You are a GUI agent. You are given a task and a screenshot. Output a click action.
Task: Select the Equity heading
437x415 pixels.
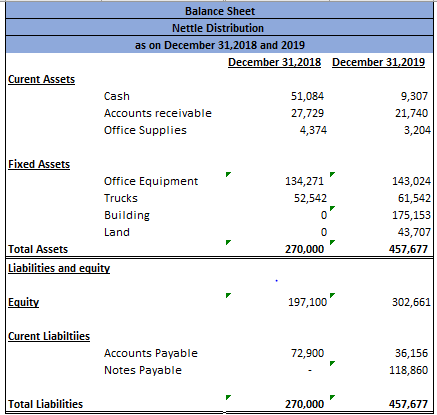tap(23, 302)
